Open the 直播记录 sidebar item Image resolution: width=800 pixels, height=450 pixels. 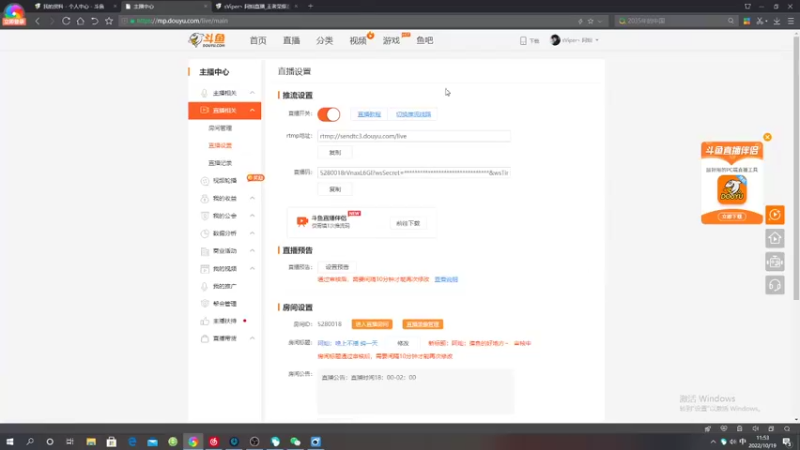(x=220, y=163)
